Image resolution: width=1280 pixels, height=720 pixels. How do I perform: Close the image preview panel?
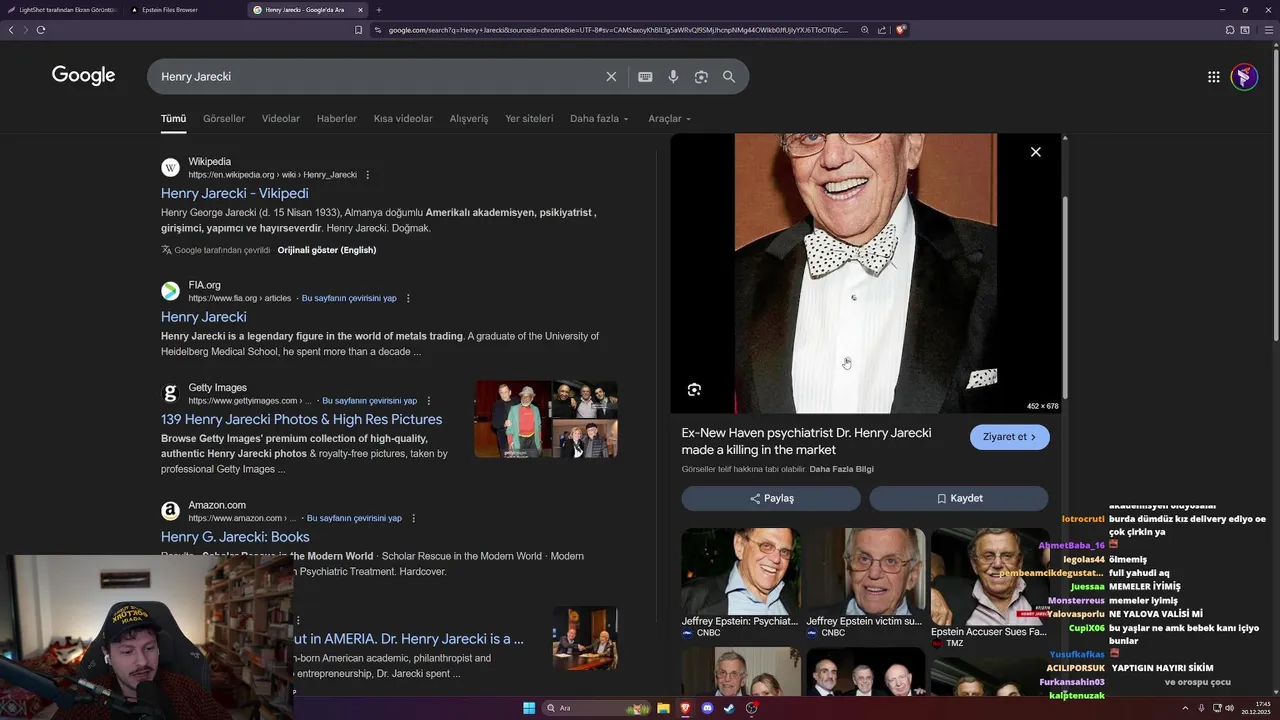tap(1035, 152)
